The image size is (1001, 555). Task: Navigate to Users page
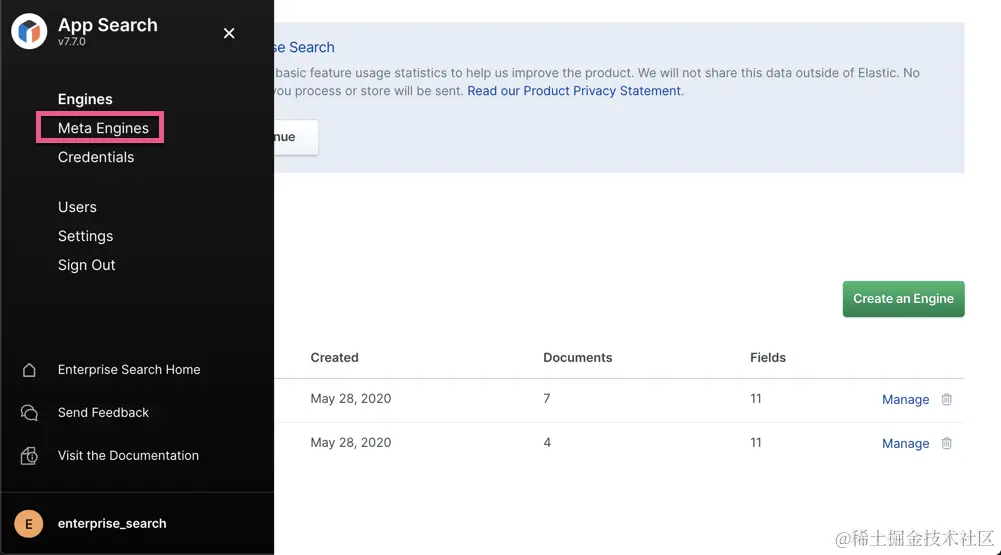coord(77,207)
